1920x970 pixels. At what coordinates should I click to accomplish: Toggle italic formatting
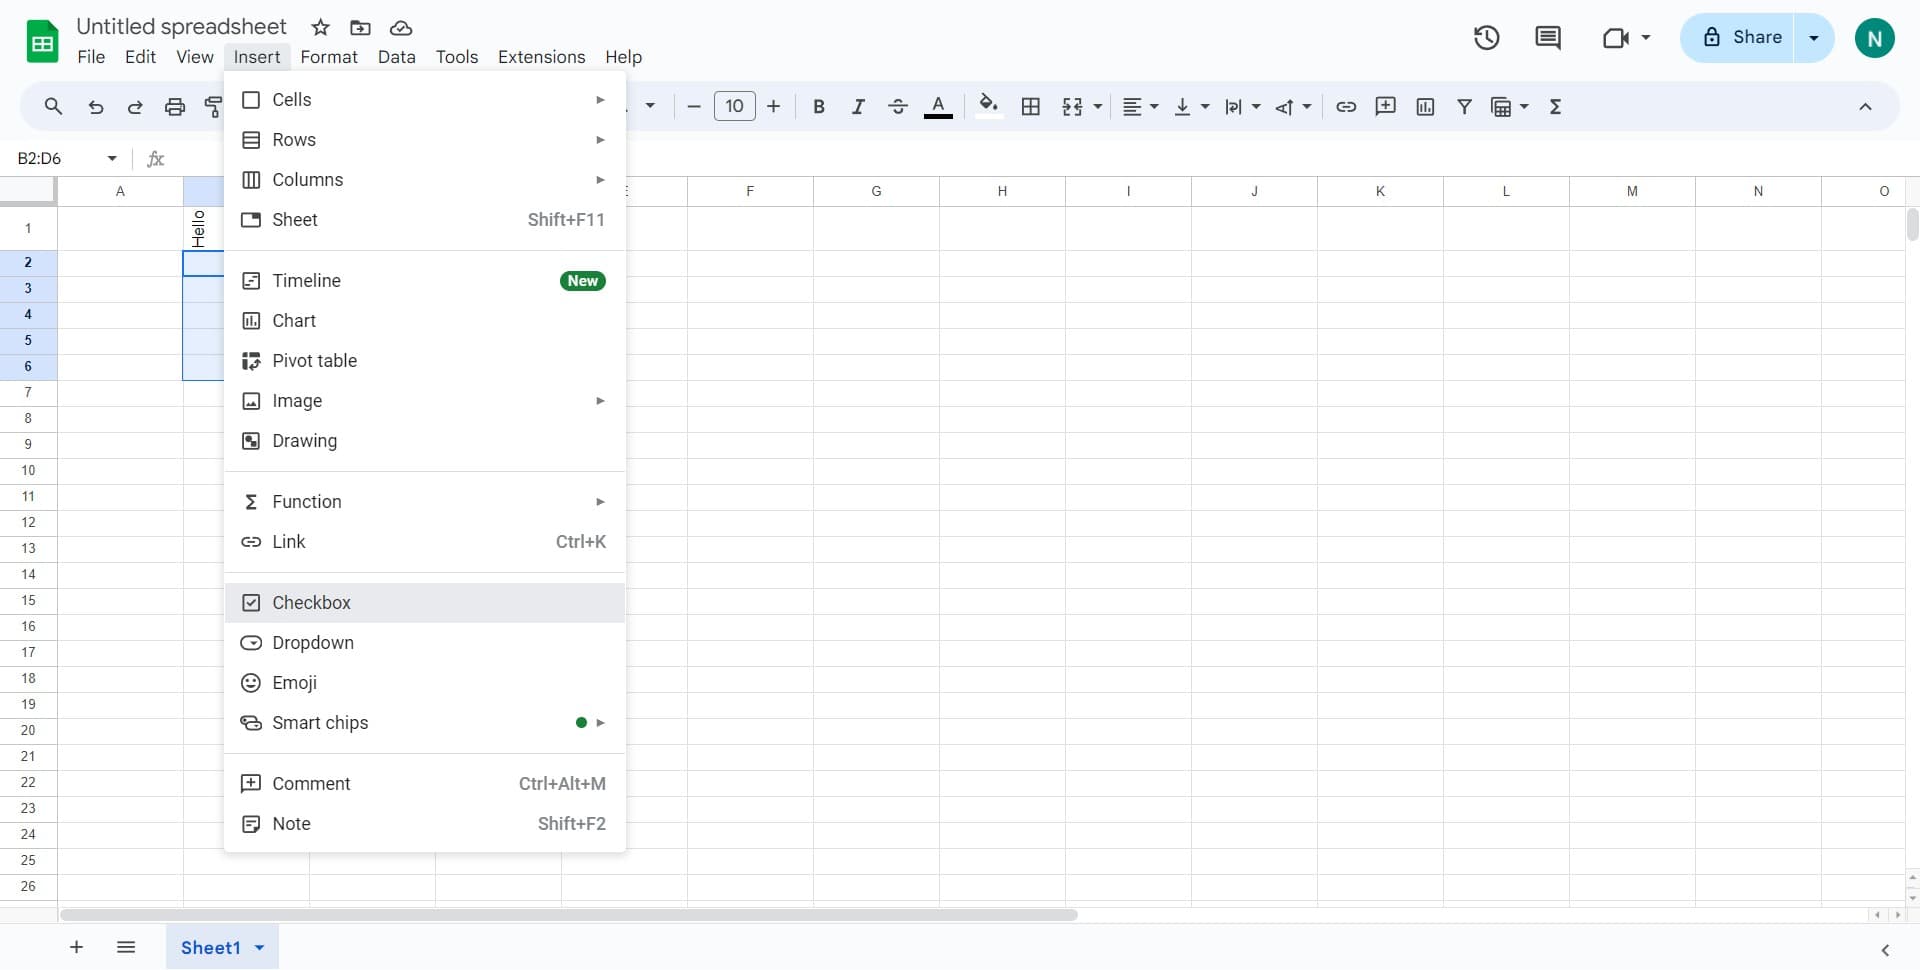tap(858, 106)
